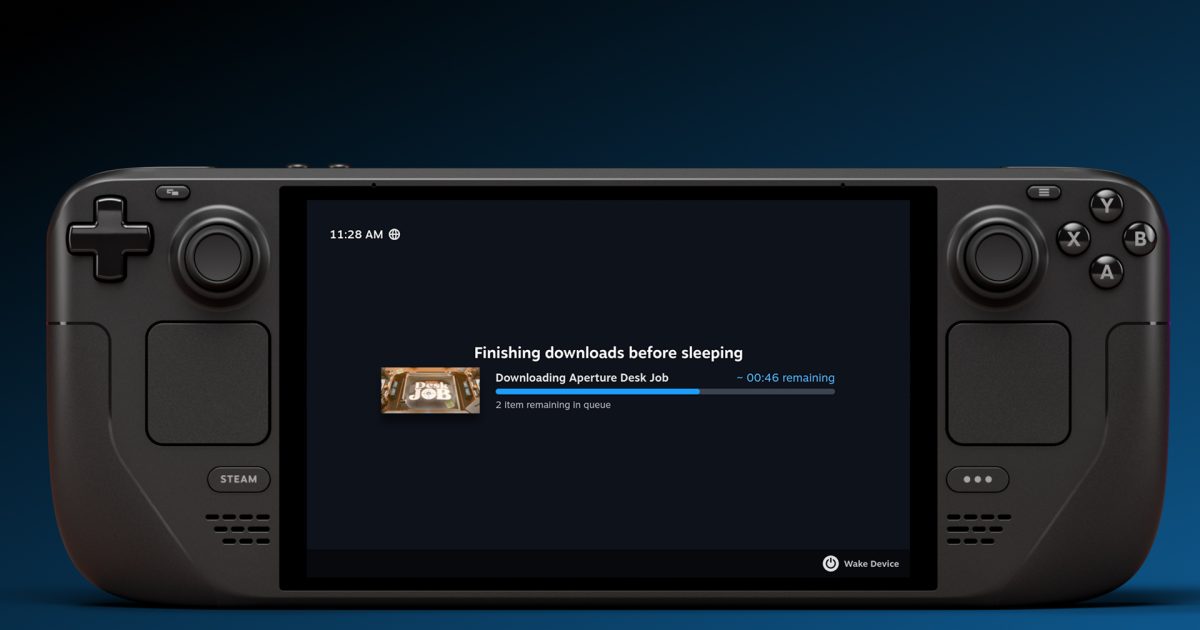Click the globe network icon beside the time
Image resolution: width=1200 pixels, height=630 pixels.
394,235
